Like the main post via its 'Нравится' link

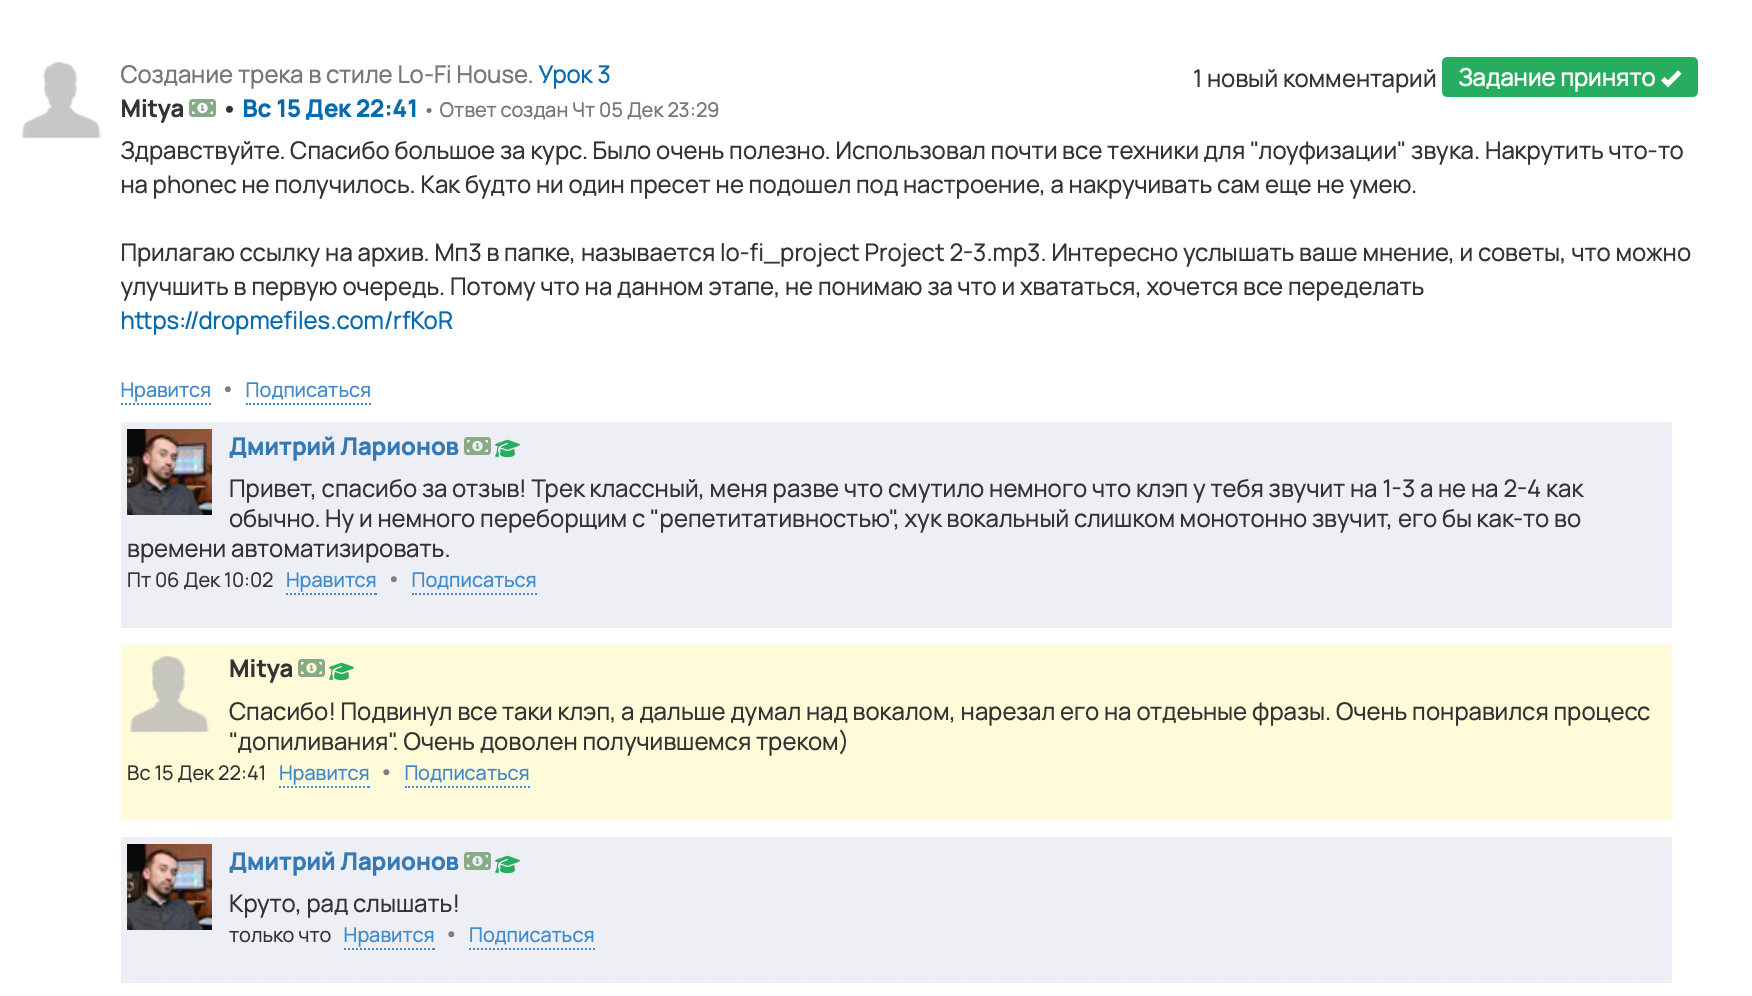[x=165, y=390]
